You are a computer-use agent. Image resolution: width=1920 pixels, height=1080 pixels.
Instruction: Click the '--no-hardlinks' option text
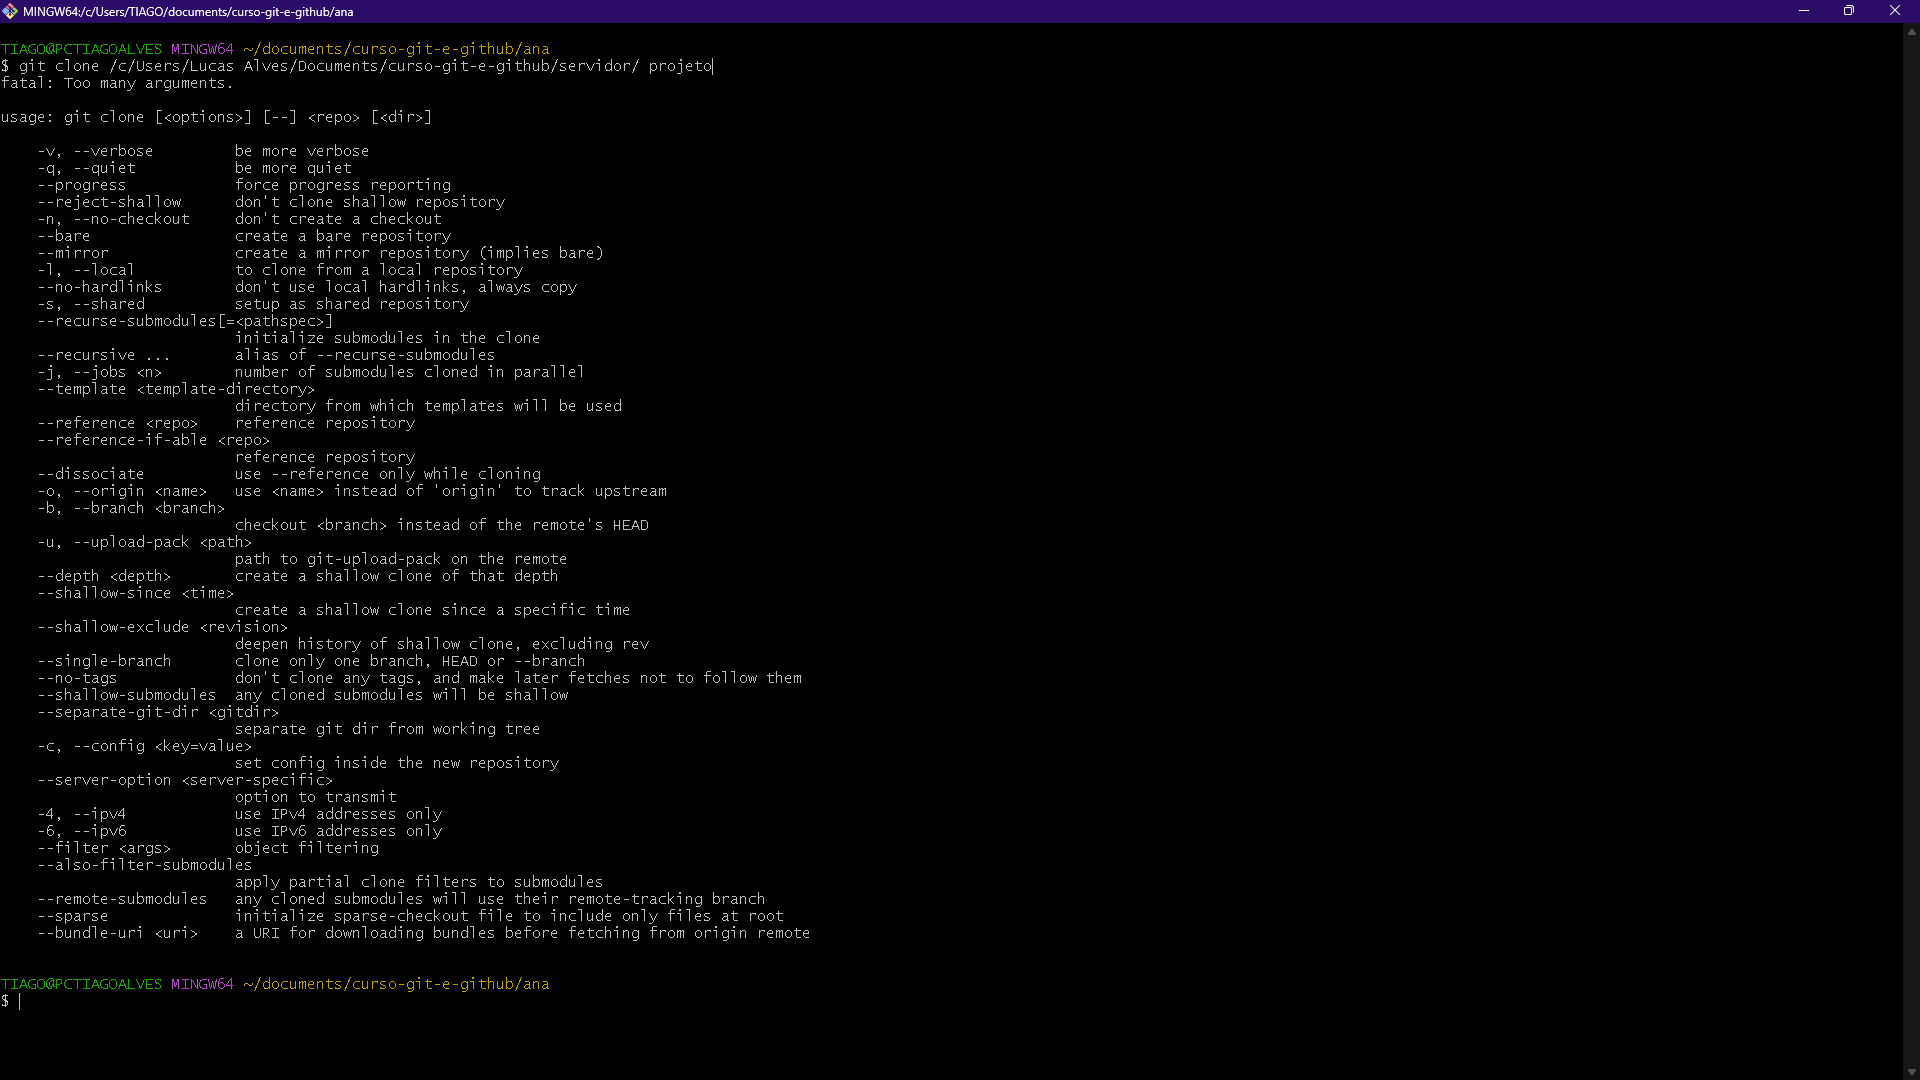(100, 287)
